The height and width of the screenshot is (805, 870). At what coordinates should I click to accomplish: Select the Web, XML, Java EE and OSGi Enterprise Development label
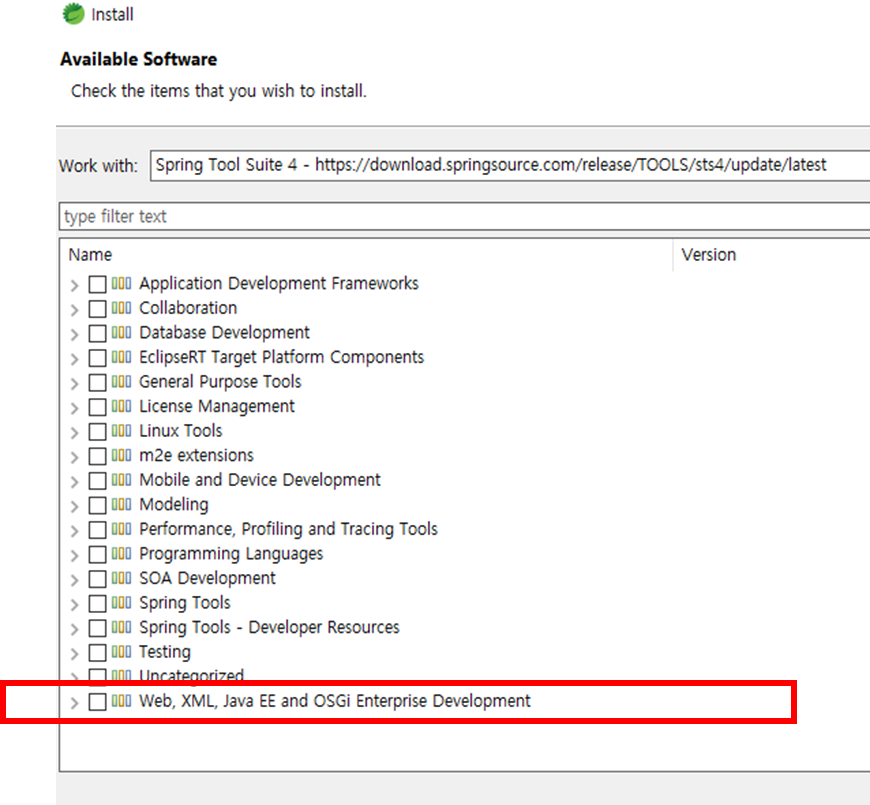335,701
